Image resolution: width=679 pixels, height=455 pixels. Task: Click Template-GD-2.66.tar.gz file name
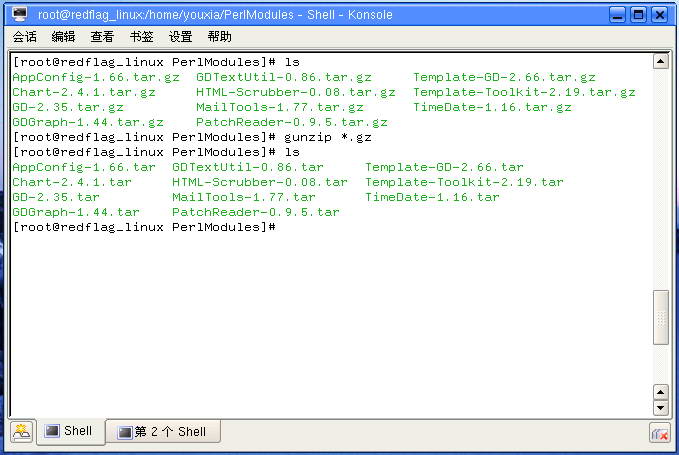(504, 77)
